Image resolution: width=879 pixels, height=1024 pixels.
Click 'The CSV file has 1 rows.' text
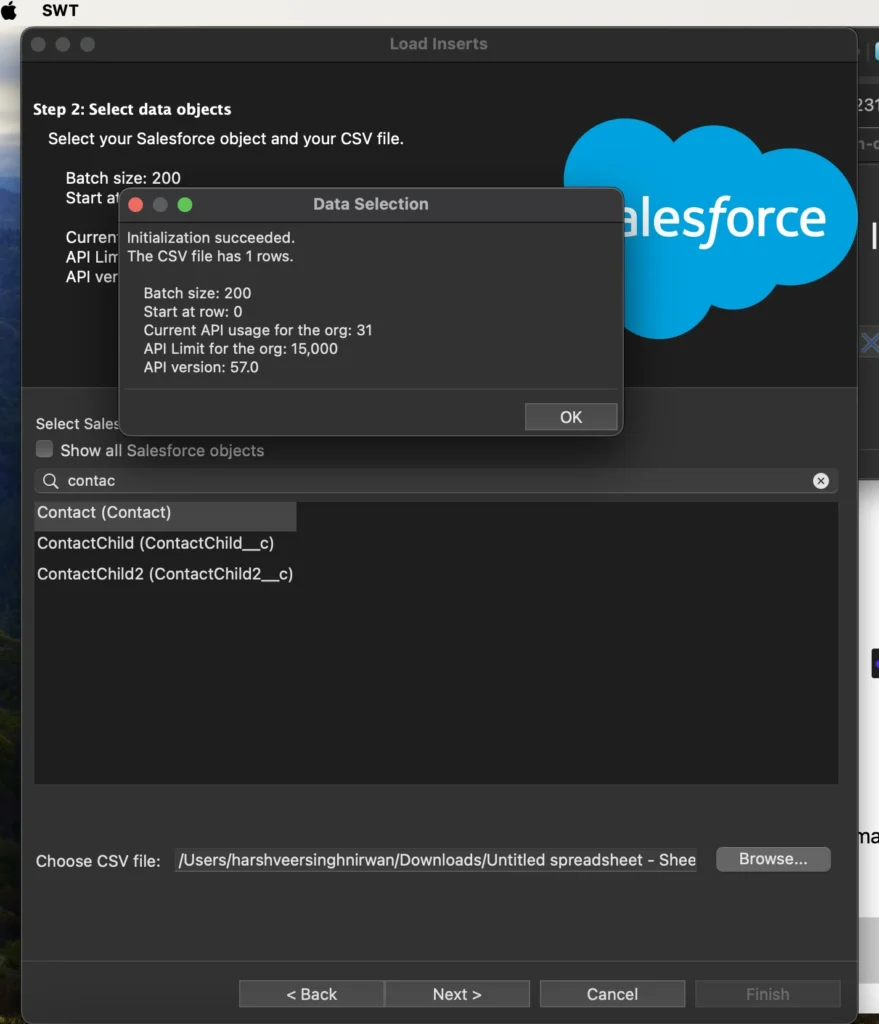(x=210, y=256)
